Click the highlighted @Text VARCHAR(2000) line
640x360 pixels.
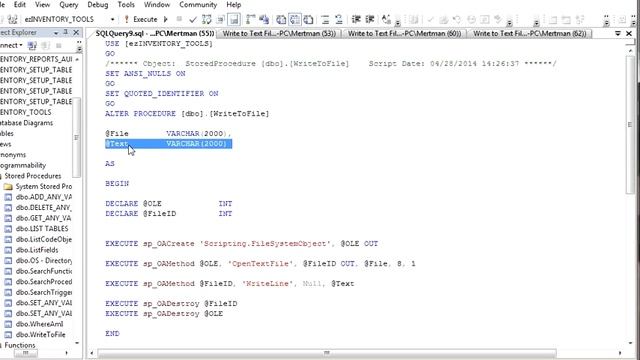click(168, 144)
